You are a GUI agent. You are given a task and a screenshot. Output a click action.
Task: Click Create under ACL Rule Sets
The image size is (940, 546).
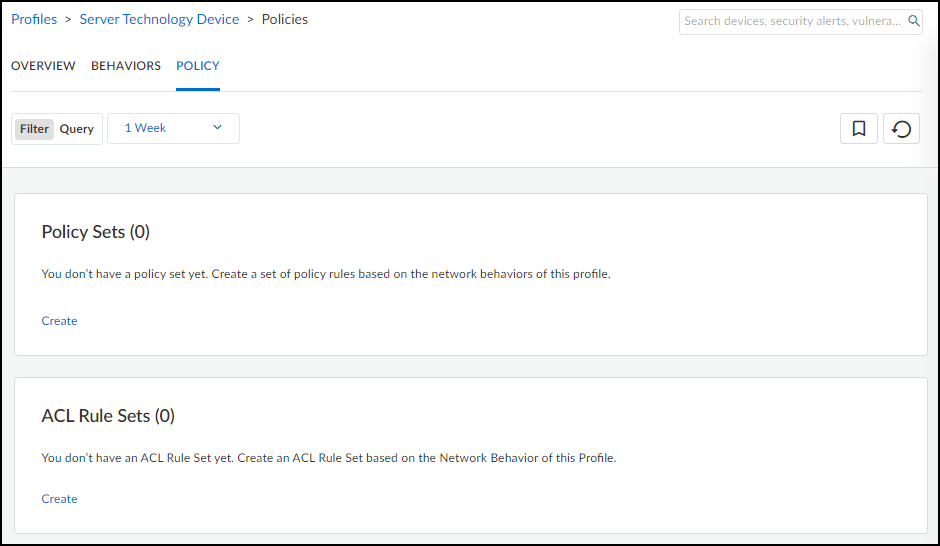59,499
